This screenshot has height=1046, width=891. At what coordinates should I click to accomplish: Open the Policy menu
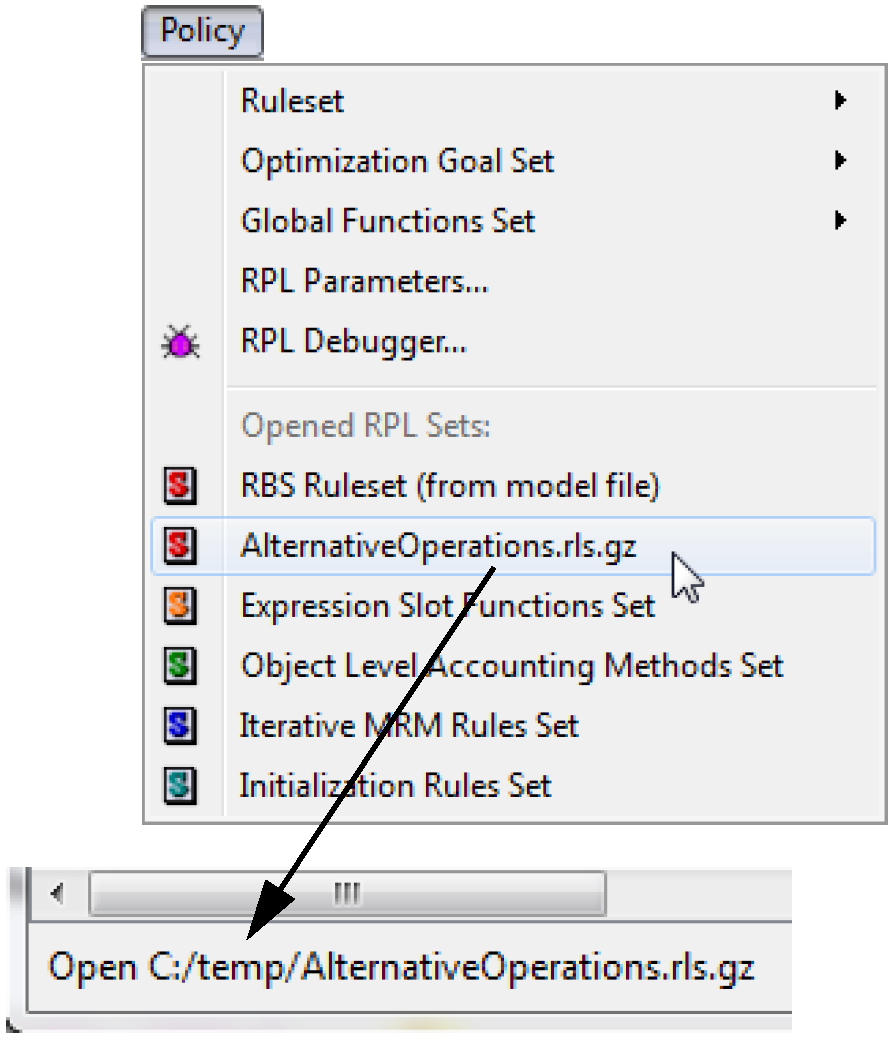coord(202,32)
